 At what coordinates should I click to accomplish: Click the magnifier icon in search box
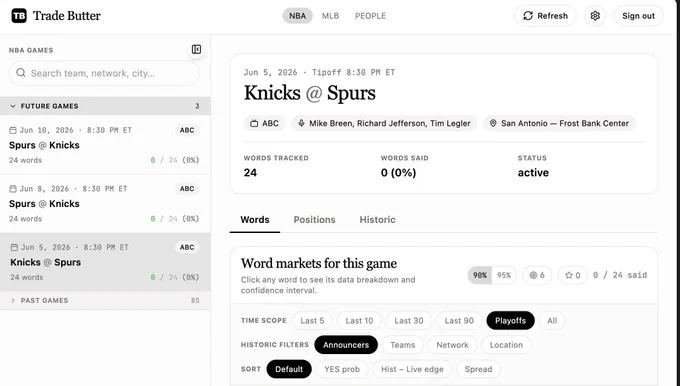point(21,73)
